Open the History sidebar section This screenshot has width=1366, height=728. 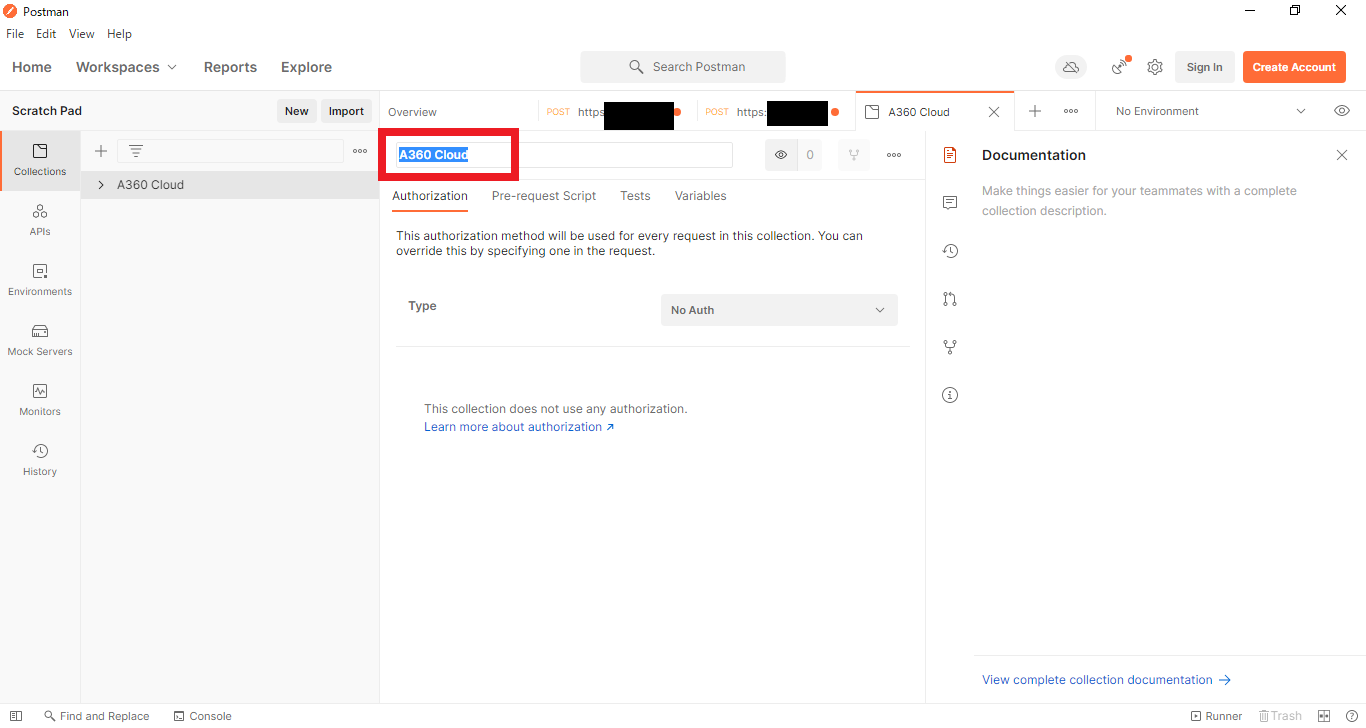tap(40, 460)
